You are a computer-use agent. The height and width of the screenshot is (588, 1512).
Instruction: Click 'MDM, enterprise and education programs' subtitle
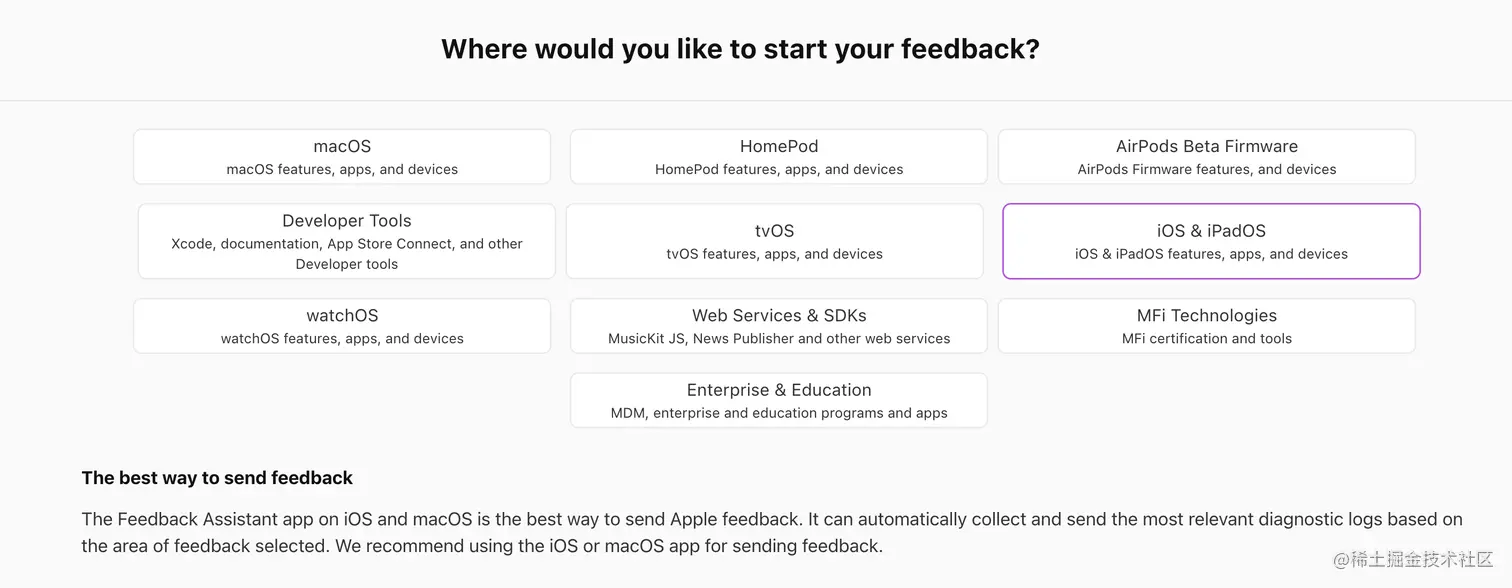[x=778, y=413]
